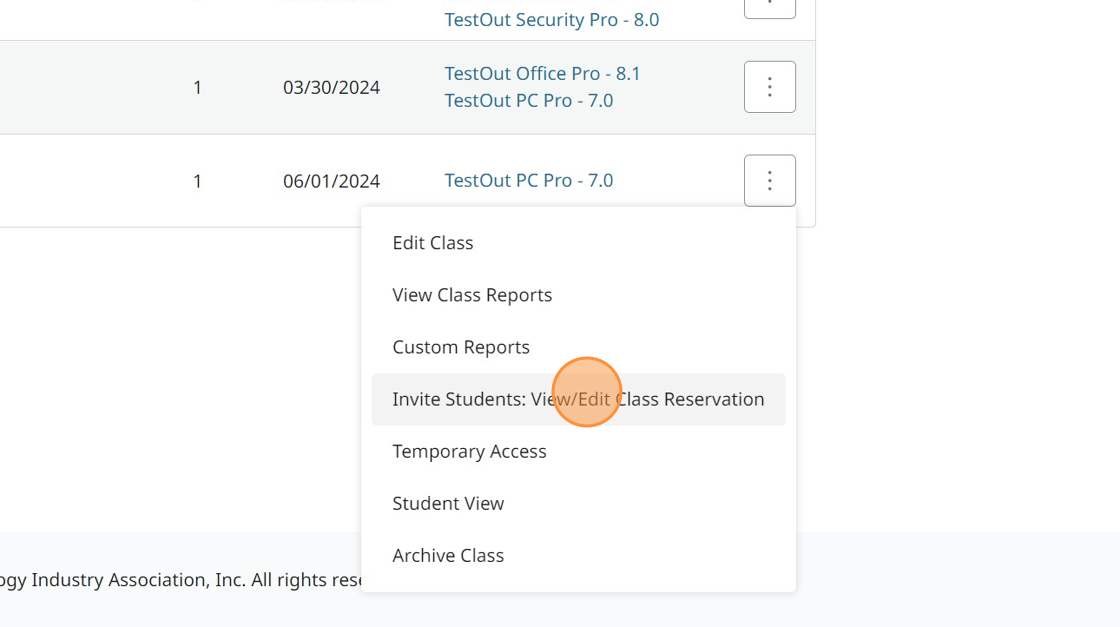Open three-dot menu for the 03/30/2024 class
This screenshot has height=627, width=1120.
769,87
